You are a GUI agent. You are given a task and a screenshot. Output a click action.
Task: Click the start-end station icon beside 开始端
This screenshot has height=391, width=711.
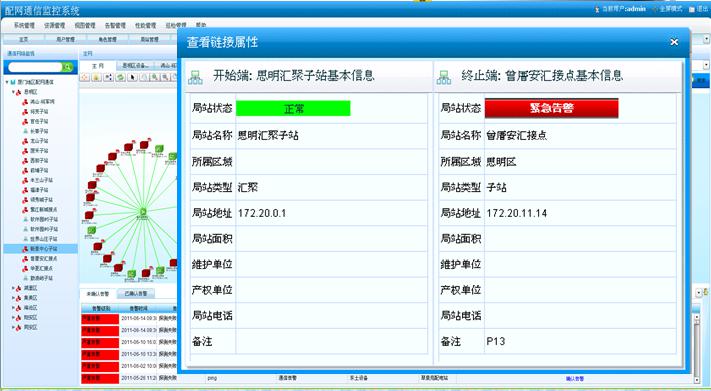(x=195, y=77)
